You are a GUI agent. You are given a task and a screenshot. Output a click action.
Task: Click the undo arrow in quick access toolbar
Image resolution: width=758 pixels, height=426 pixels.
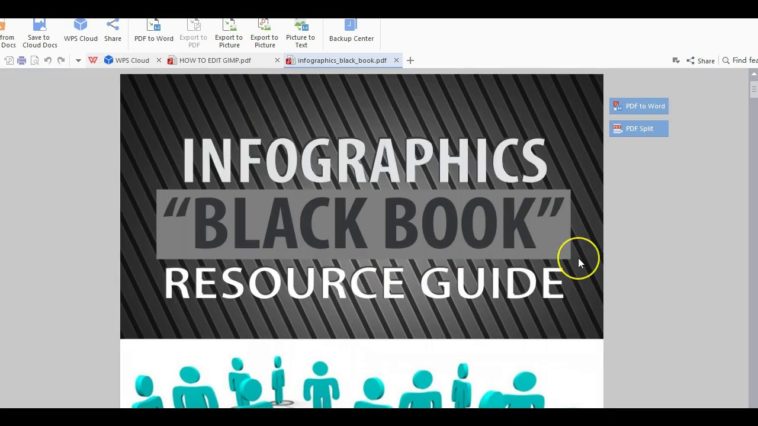pos(47,60)
